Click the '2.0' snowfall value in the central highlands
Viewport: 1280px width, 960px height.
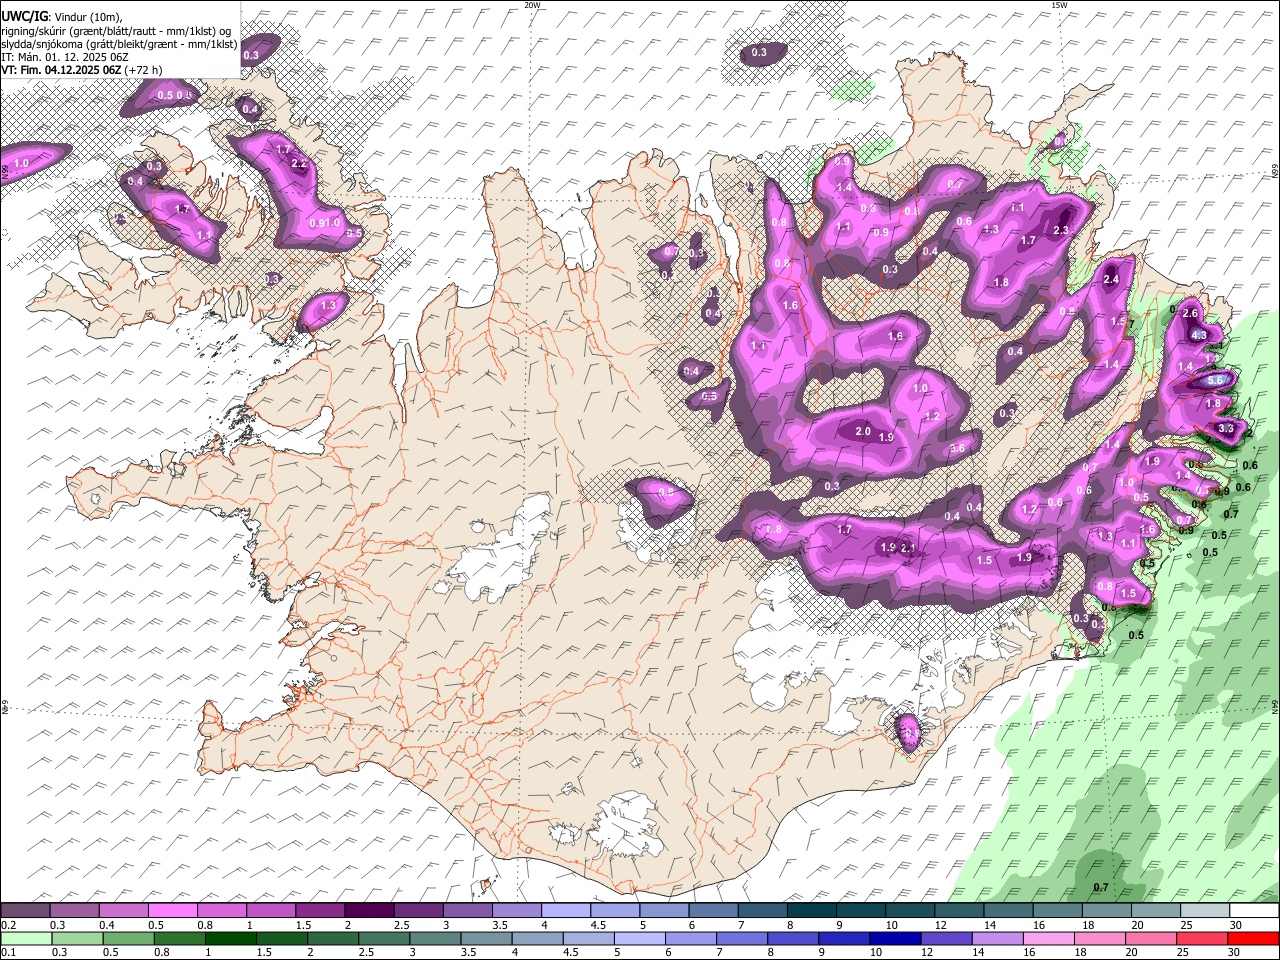point(863,432)
